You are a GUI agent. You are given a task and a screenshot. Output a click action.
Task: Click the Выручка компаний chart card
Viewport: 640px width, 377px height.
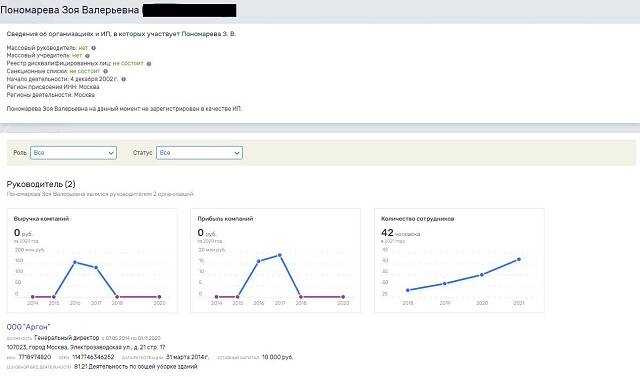click(x=92, y=260)
